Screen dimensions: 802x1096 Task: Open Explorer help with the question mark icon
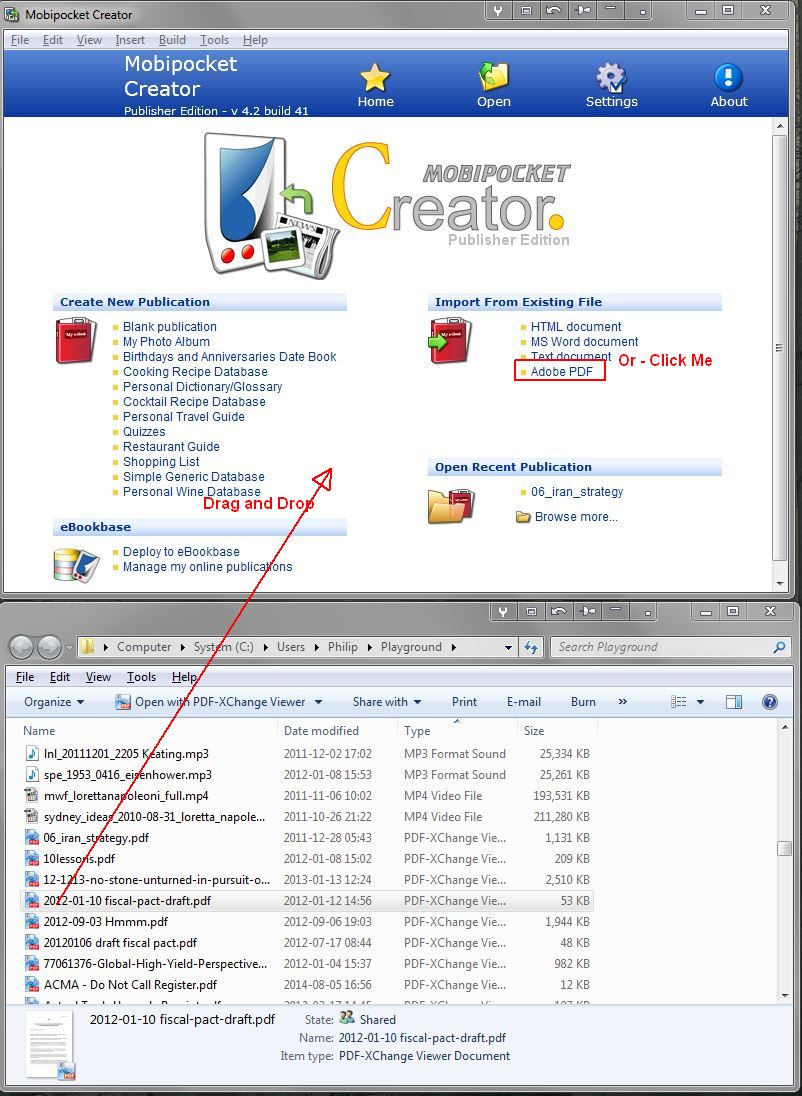769,702
